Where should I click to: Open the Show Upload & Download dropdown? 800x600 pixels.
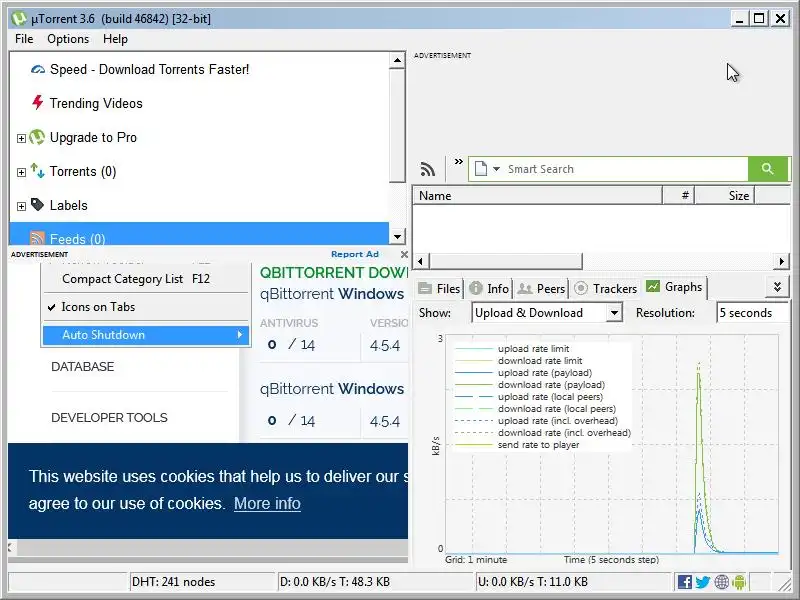tap(615, 313)
